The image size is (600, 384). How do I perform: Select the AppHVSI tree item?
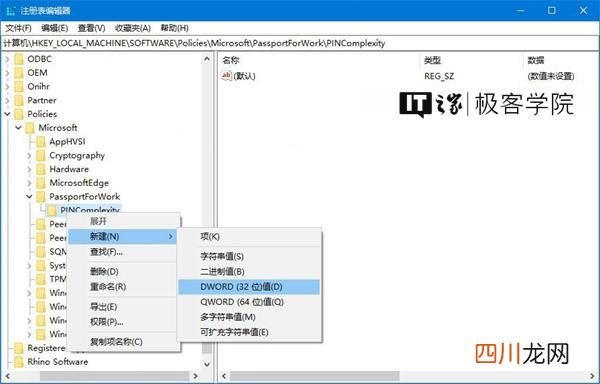pyautogui.click(x=67, y=142)
